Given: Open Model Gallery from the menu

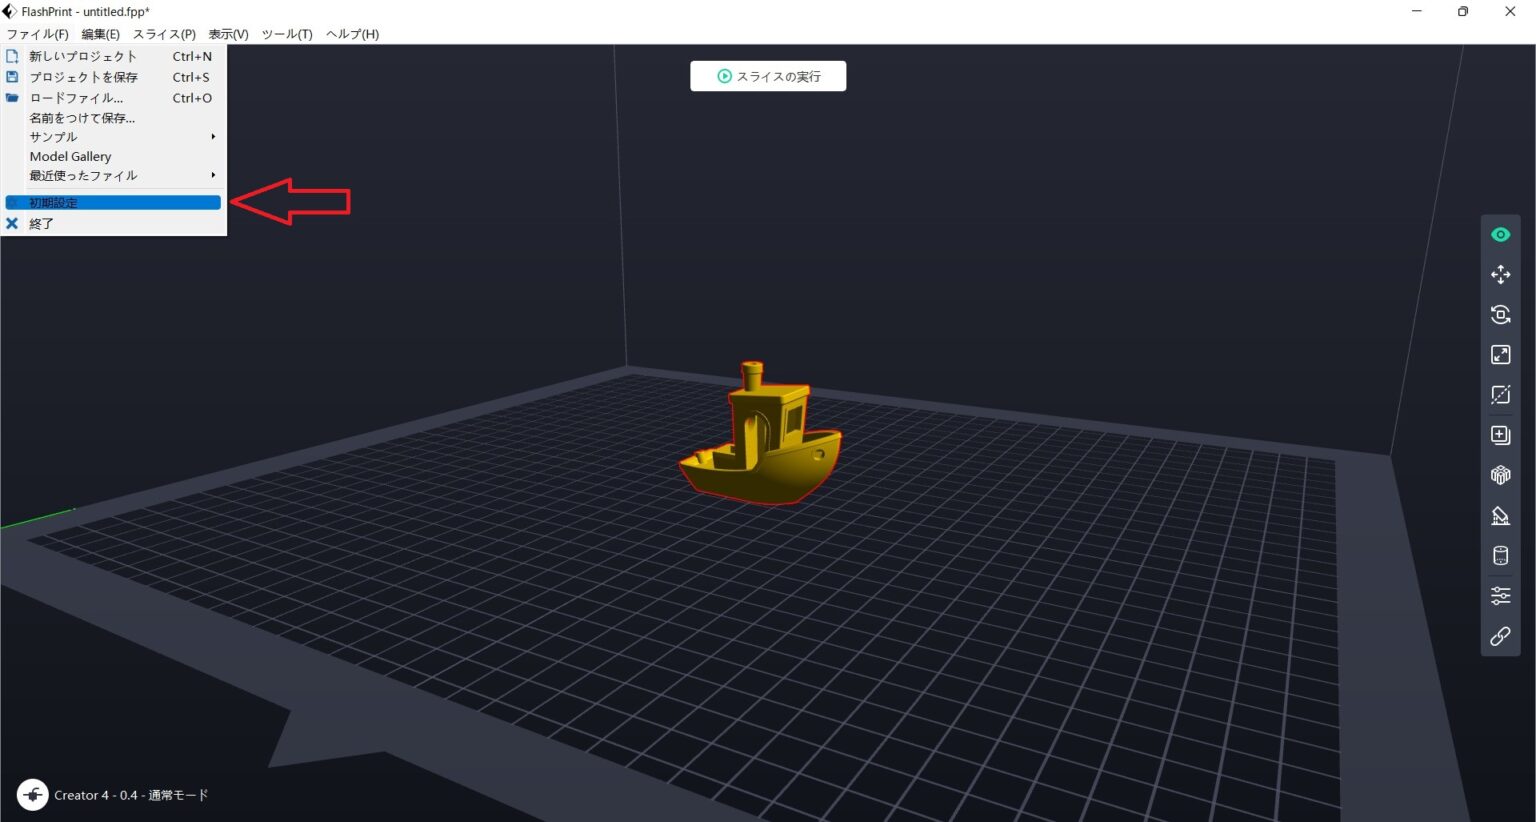Looking at the screenshot, I should (x=71, y=157).
